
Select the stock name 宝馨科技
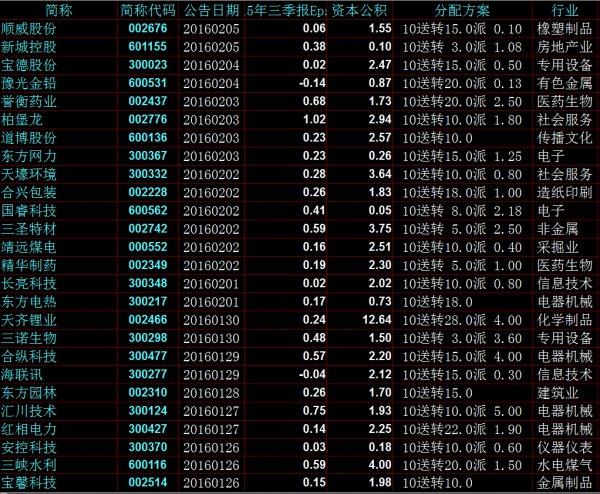pos(29,483)
